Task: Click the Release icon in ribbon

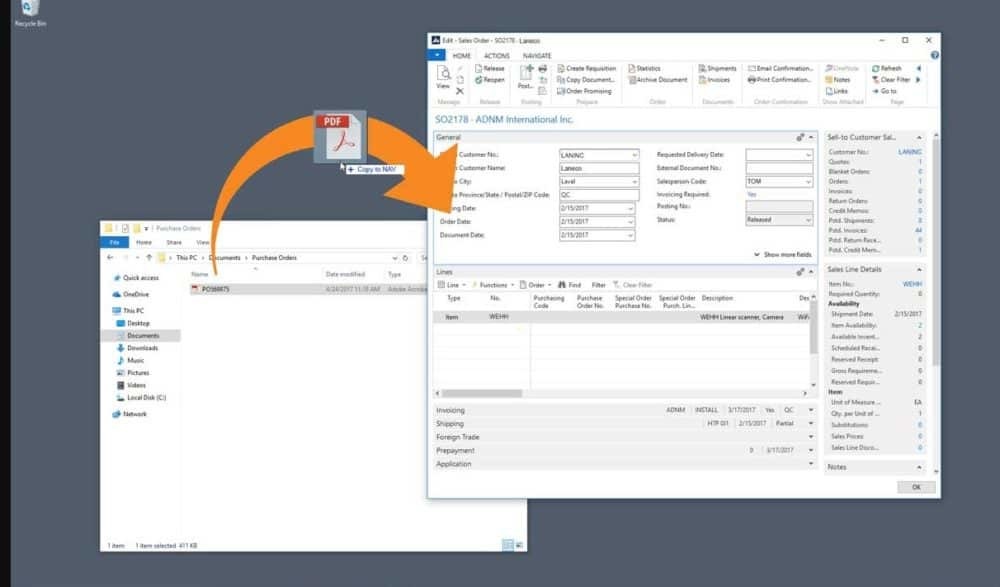Action: pyautogui.click(x=478, y=68)
